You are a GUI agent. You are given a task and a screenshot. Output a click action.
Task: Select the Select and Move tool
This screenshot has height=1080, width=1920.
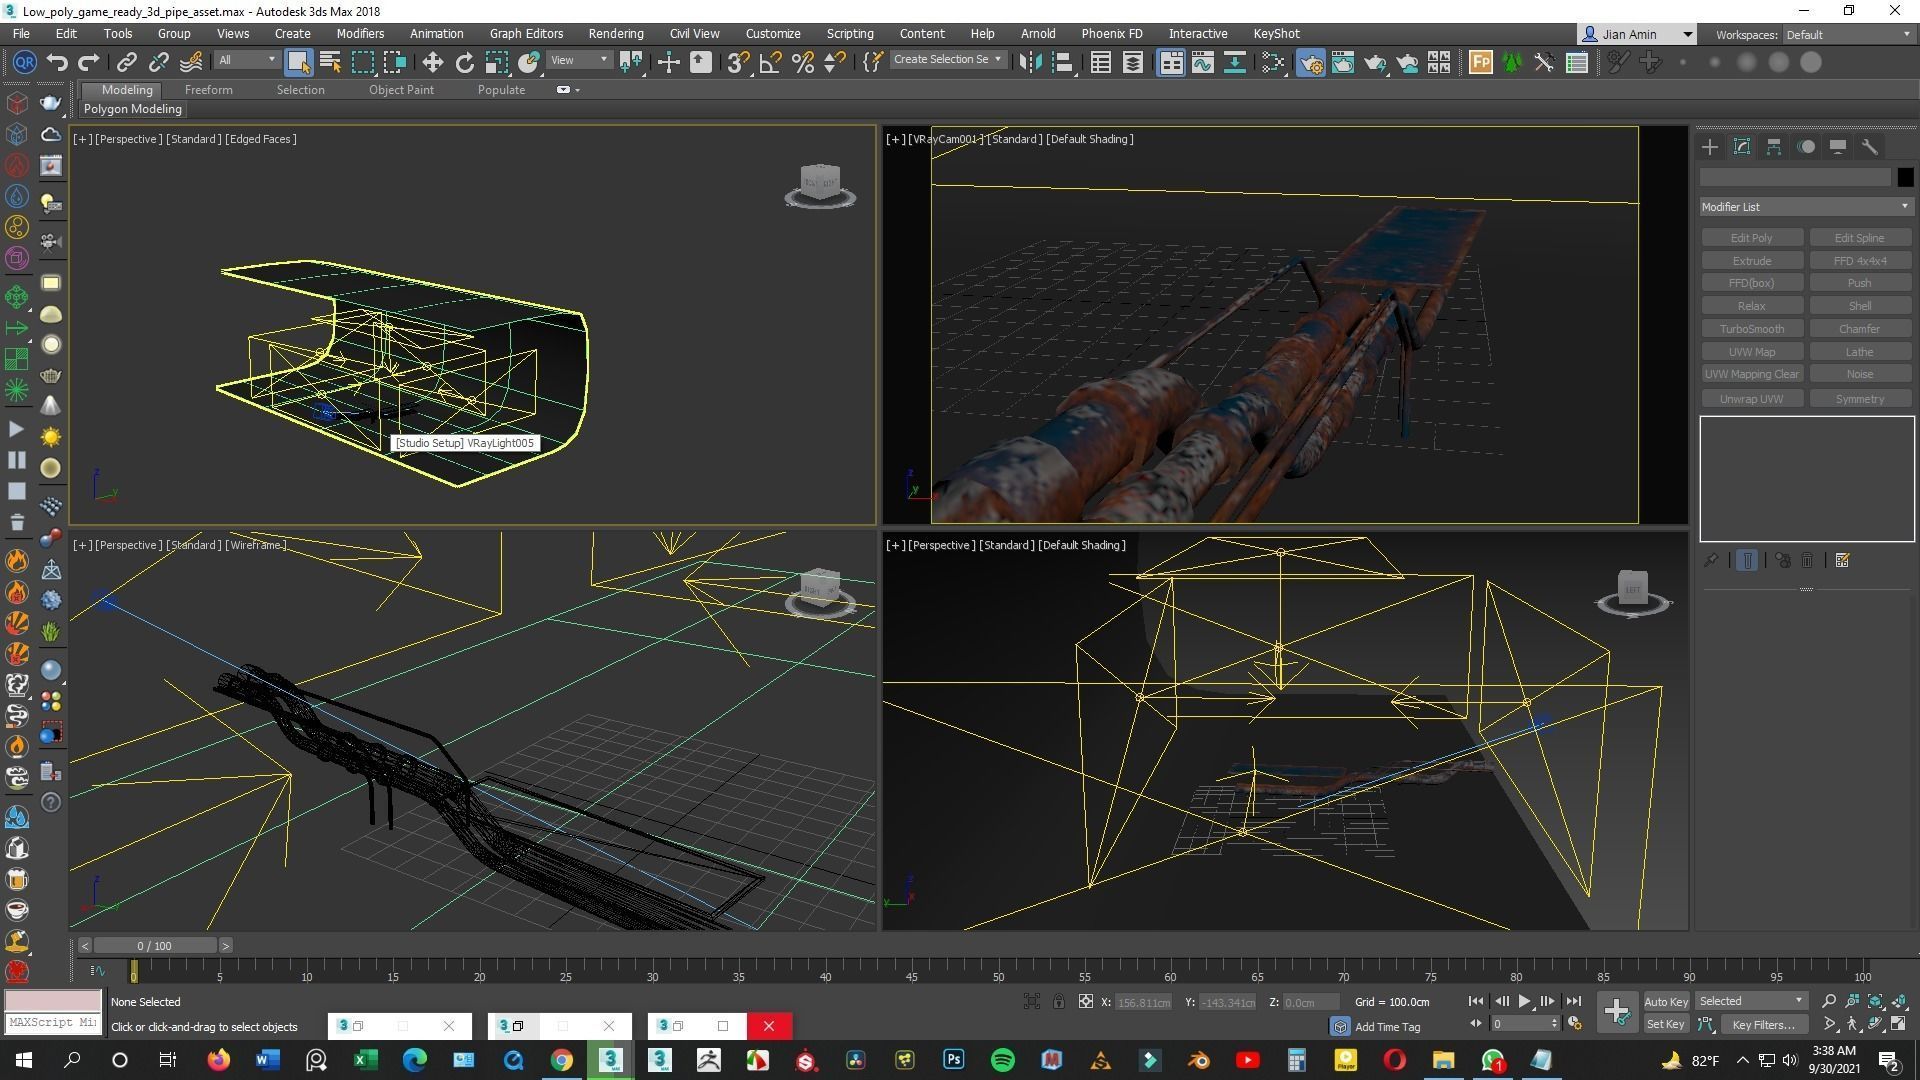pyautogui.click(x=433, y=62)
